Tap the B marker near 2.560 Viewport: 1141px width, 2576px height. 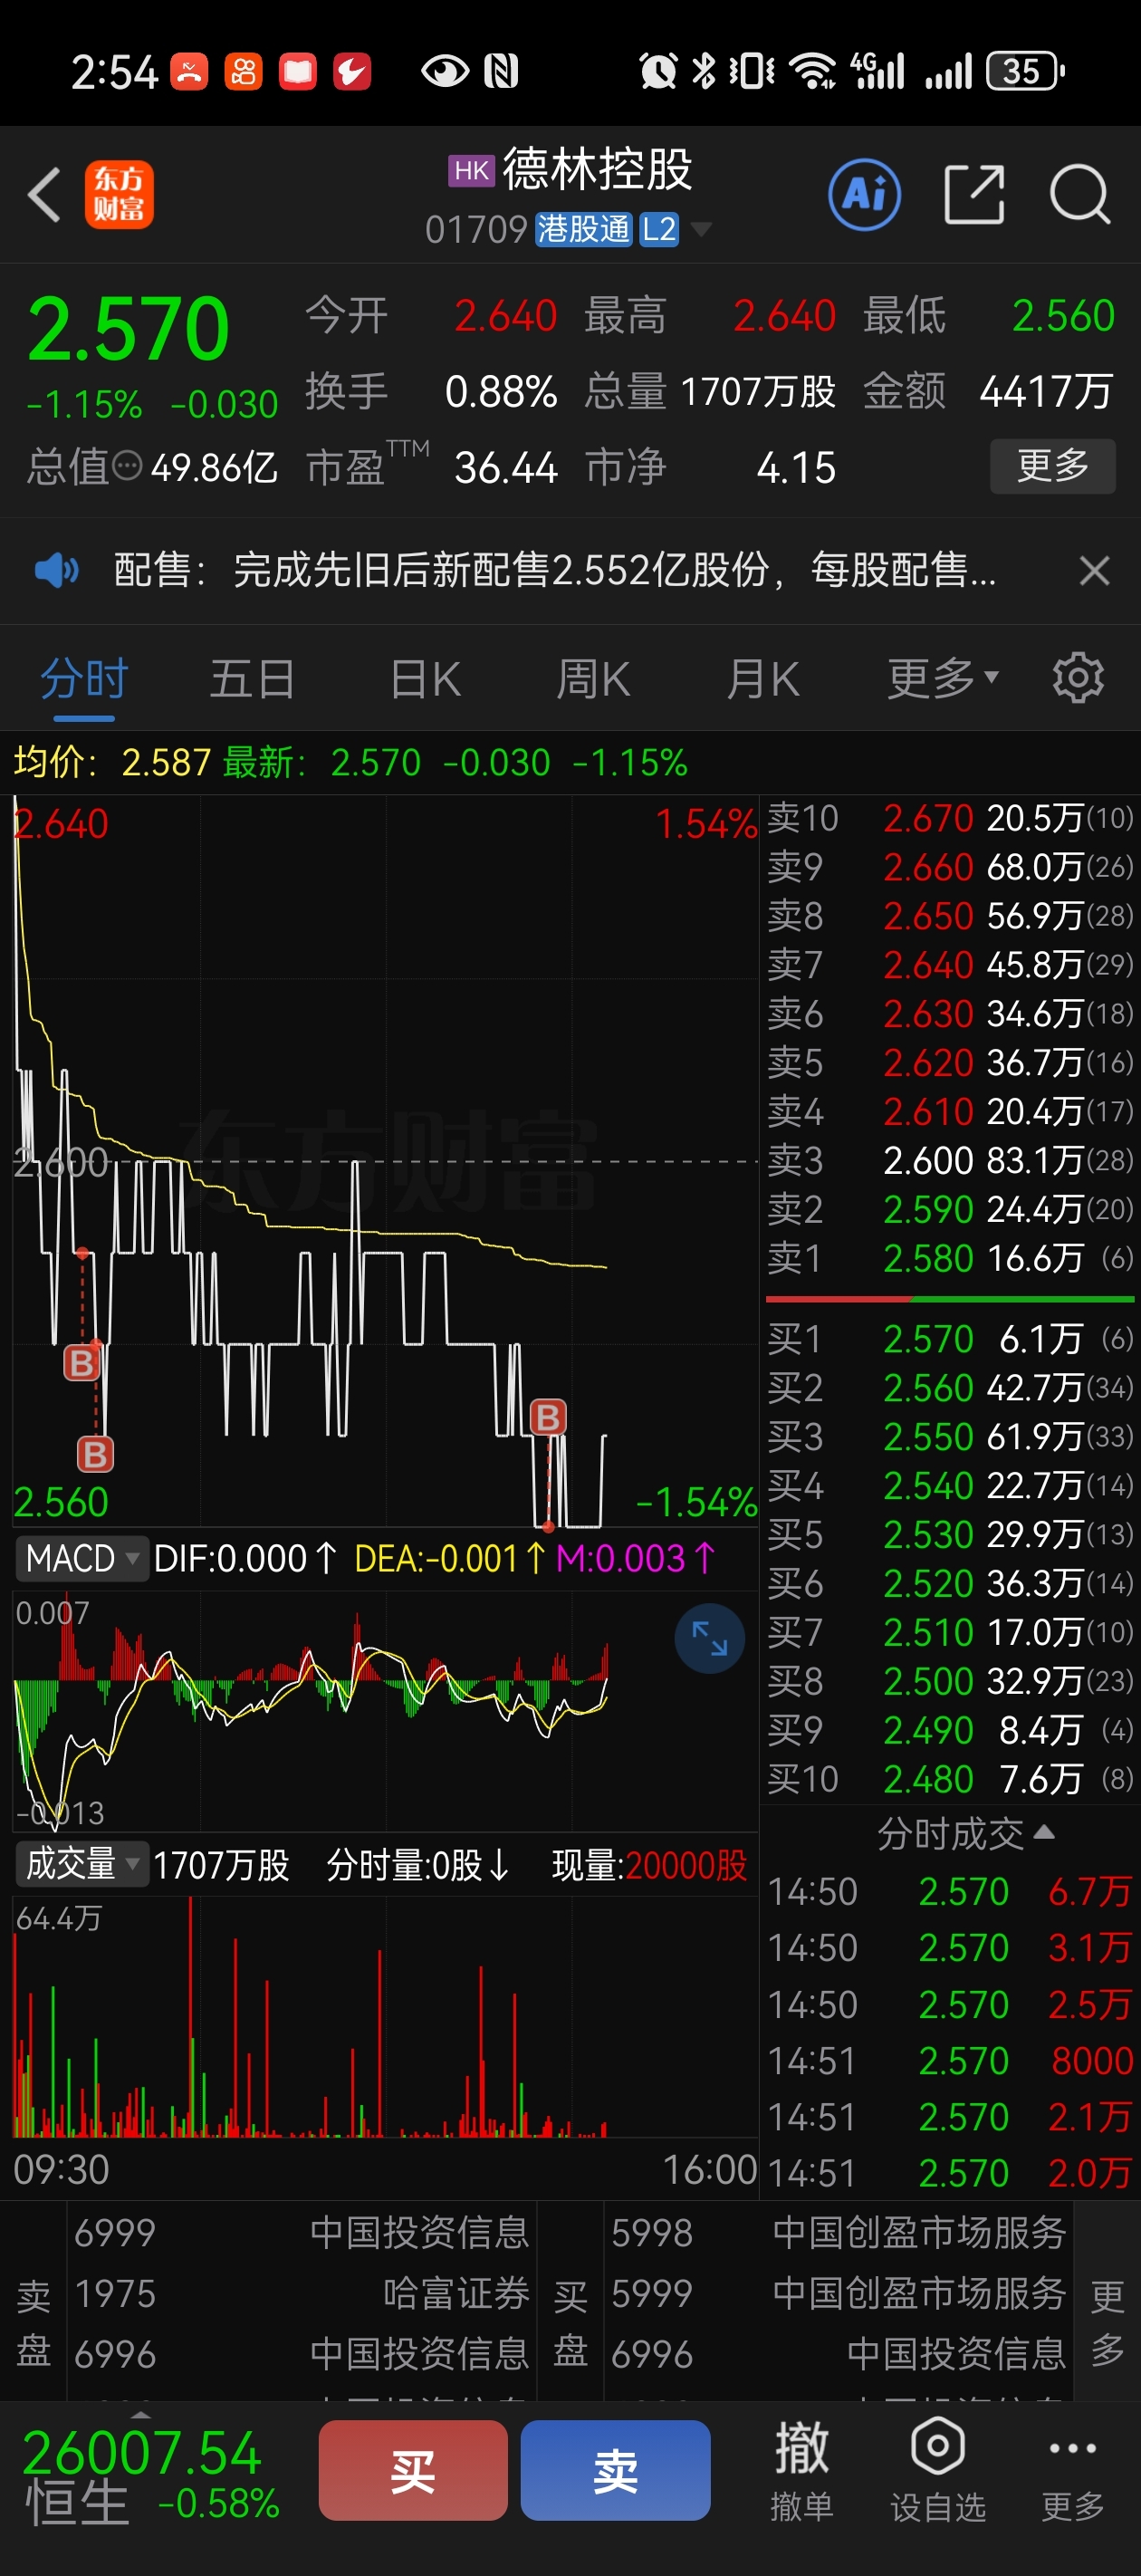pos(95,1454)
